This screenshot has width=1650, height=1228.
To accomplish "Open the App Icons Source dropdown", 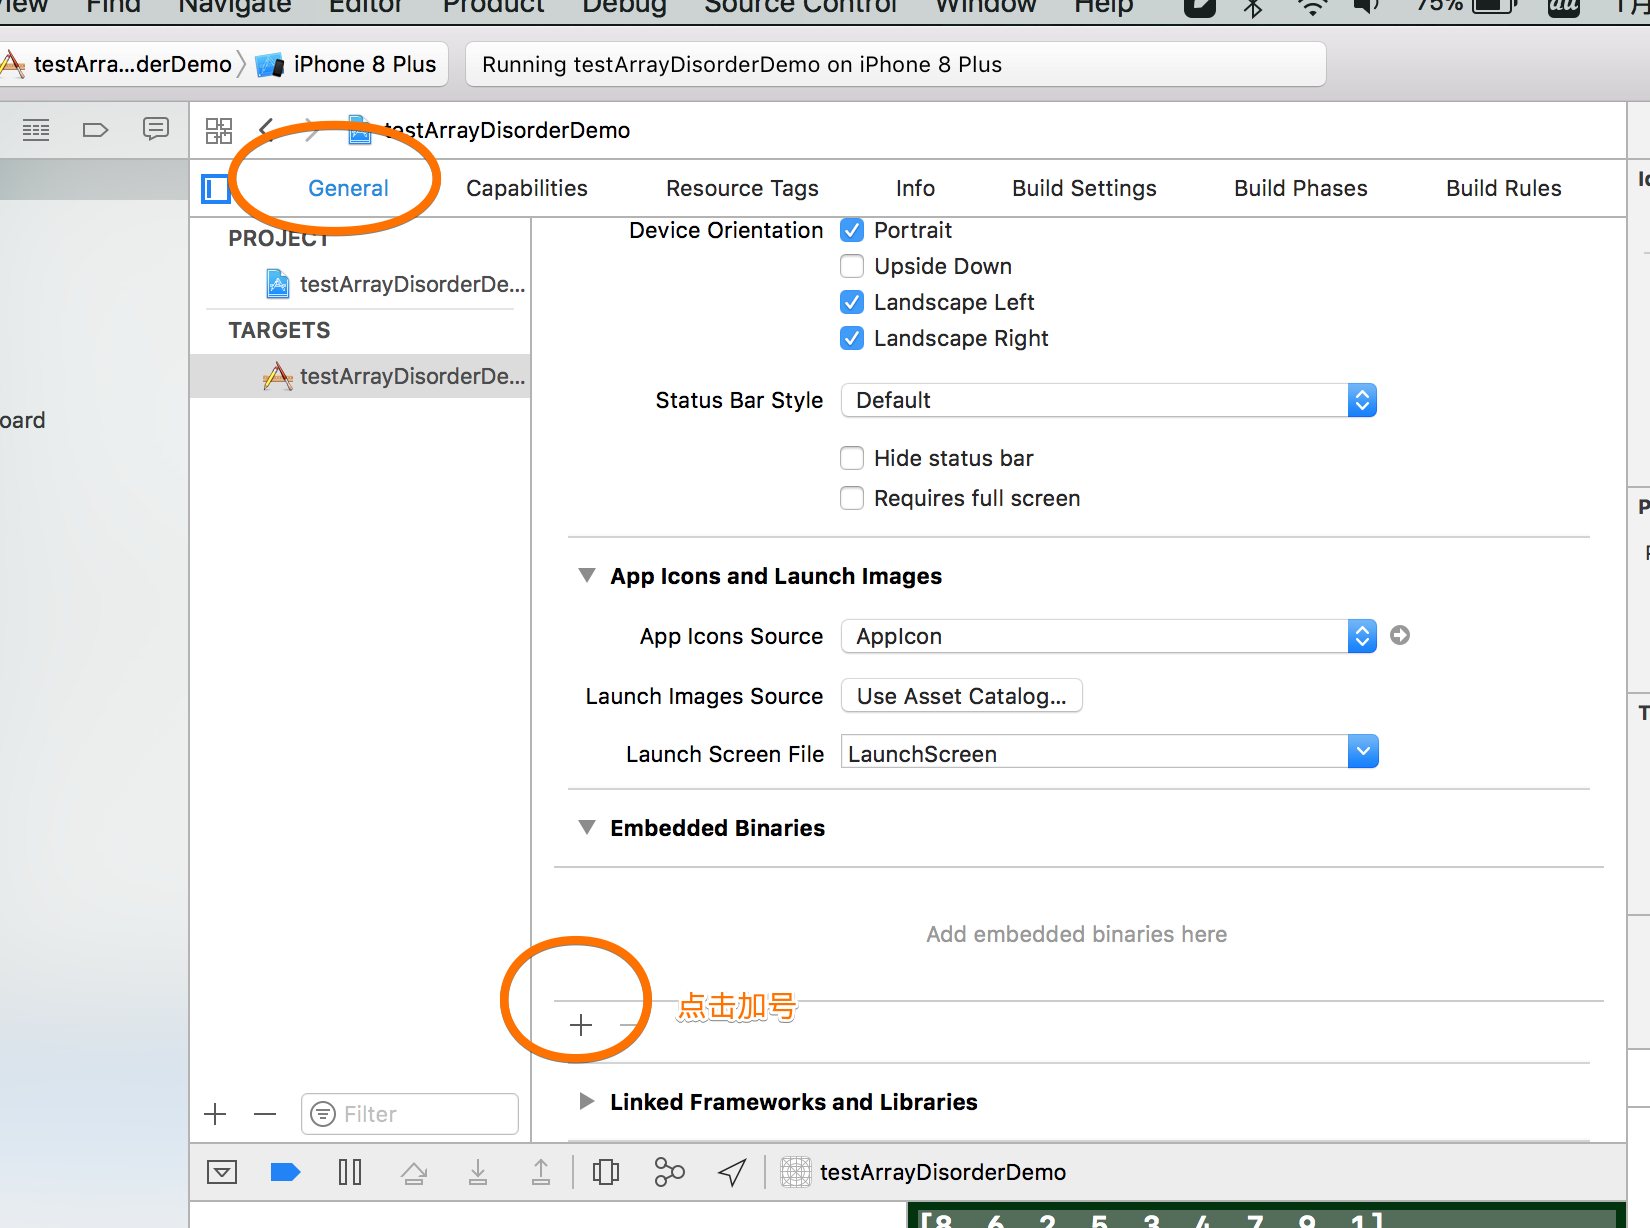I will (x=1108, y=636).
